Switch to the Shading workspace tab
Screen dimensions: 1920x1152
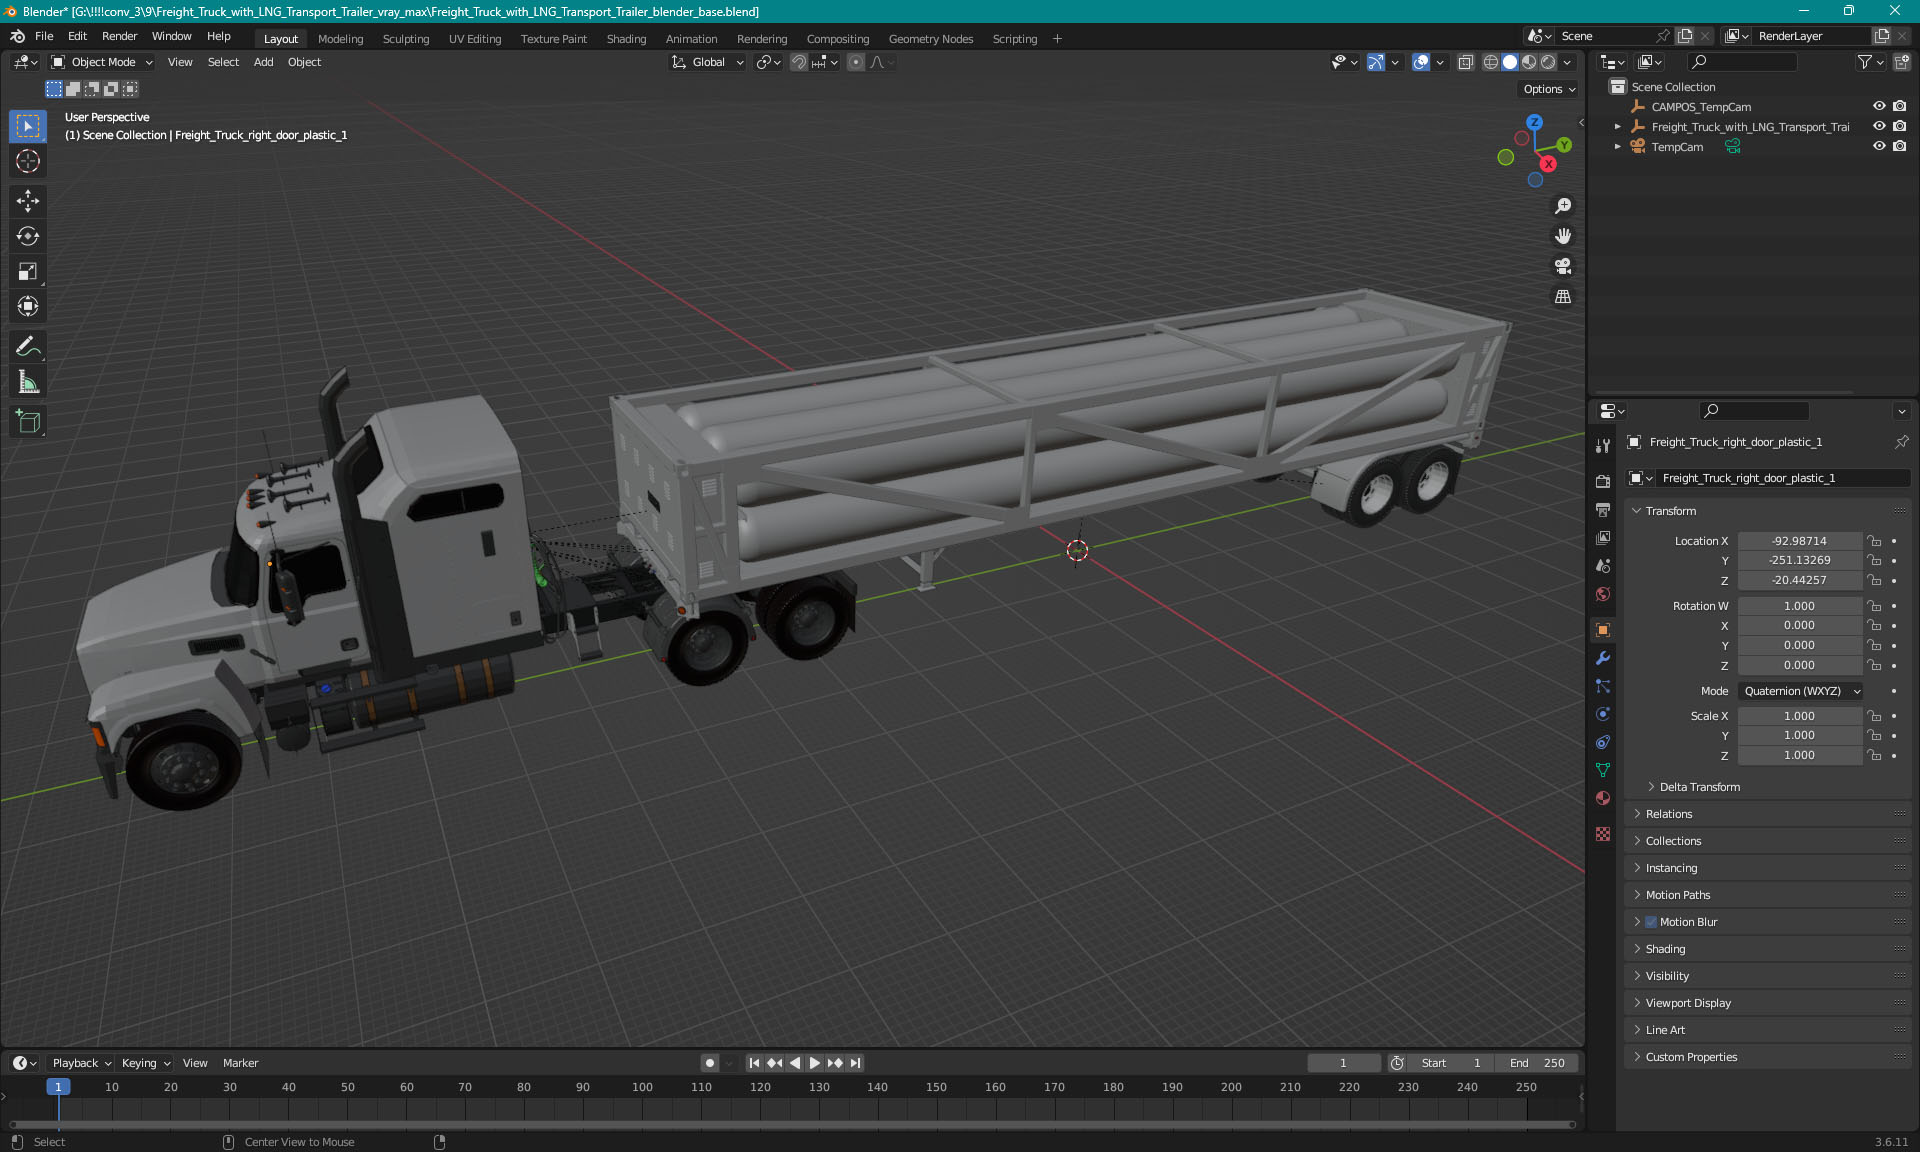coord(626,39)
